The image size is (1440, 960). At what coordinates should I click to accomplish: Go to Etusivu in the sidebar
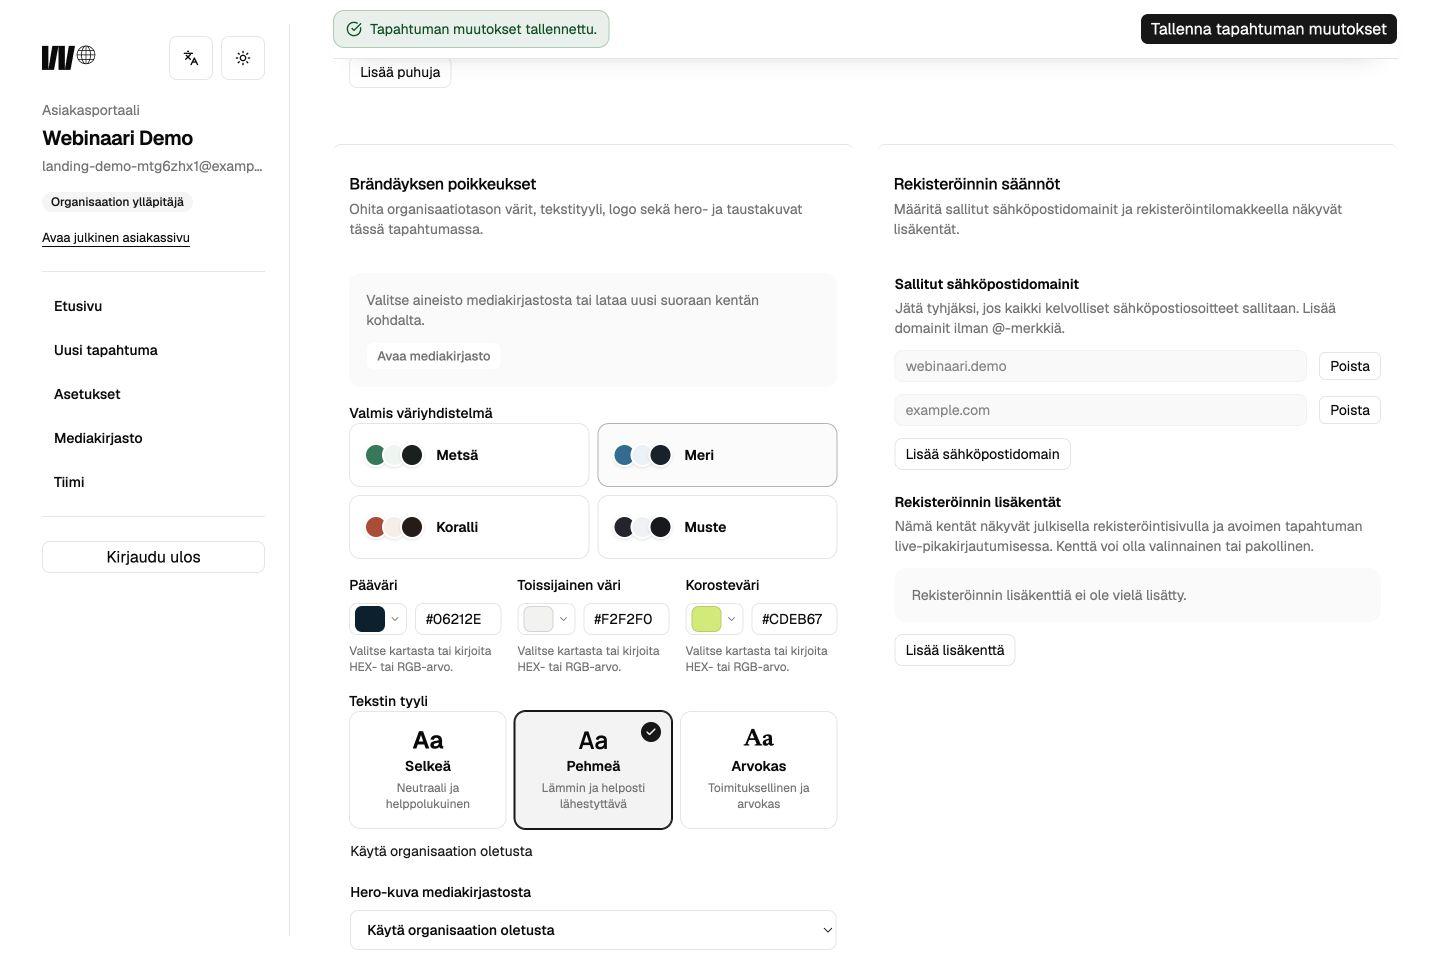pos(78,306)
